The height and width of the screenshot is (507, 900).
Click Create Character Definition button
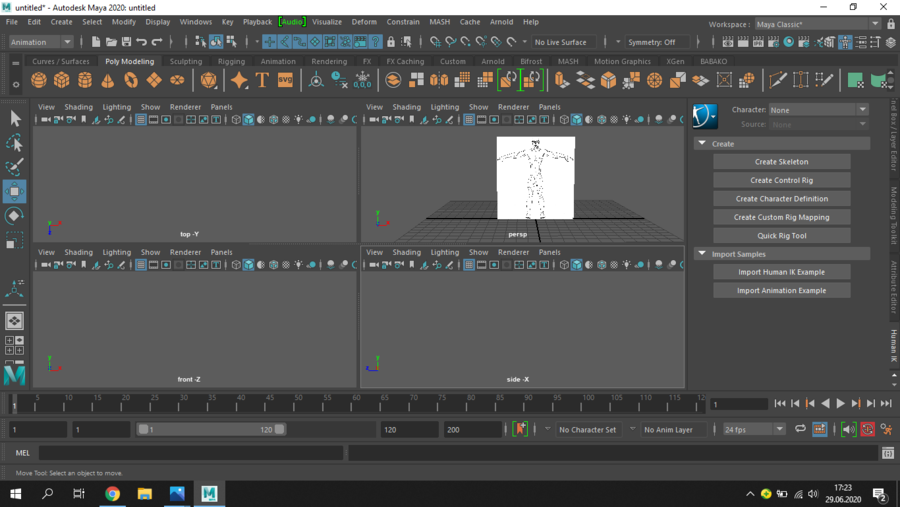point(781,199)
